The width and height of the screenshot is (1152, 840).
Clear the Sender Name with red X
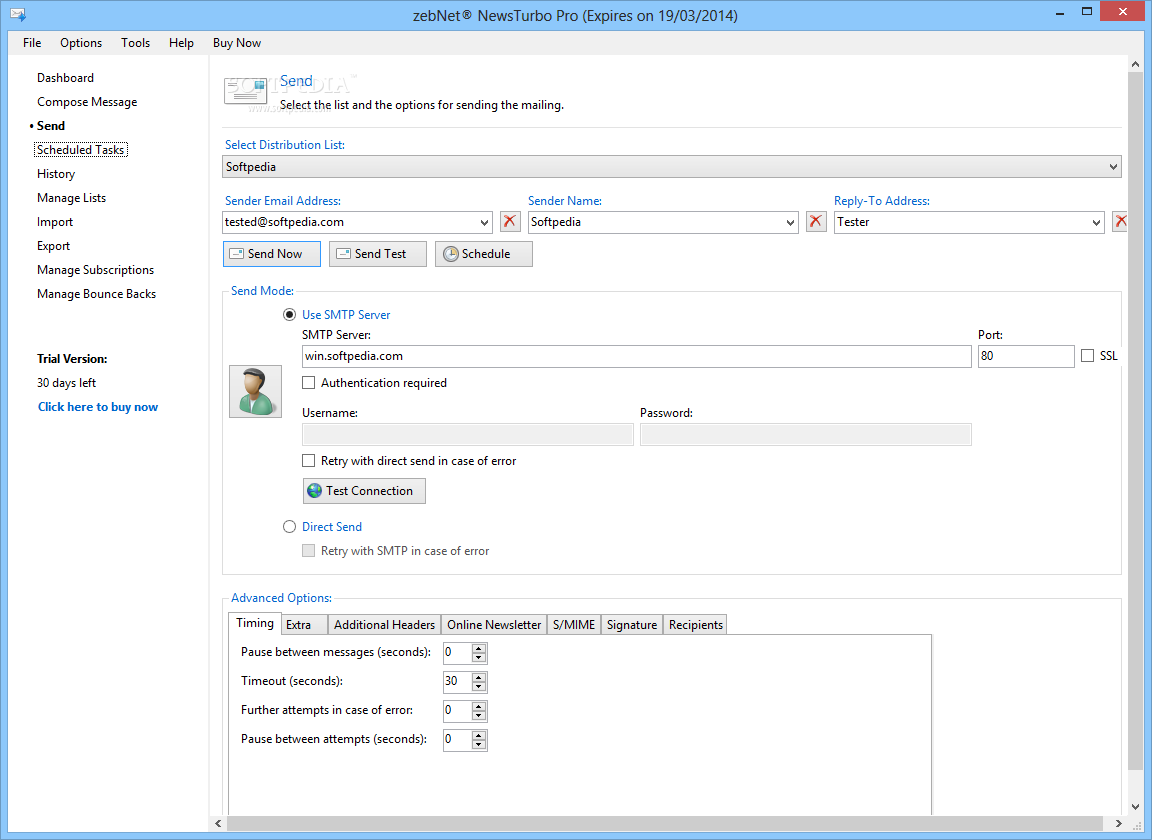(816, 221)
